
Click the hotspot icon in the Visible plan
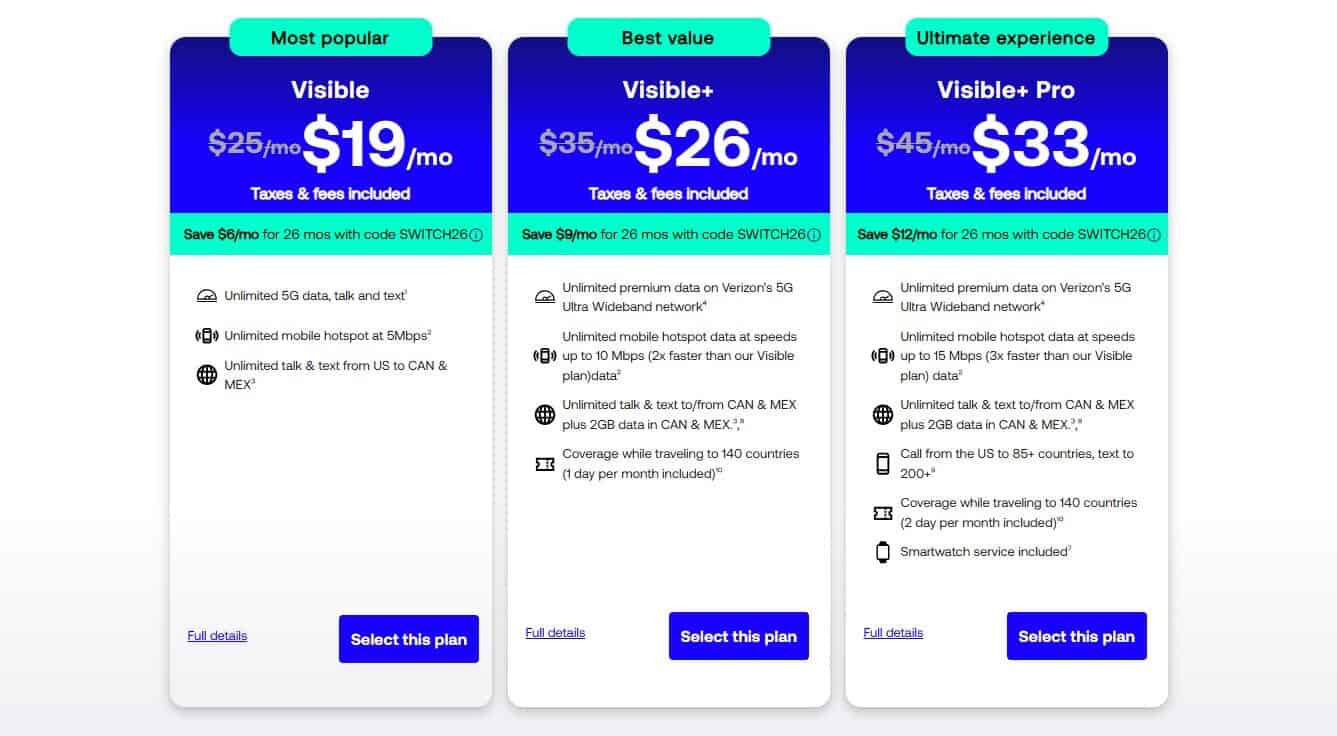point(207,336)
